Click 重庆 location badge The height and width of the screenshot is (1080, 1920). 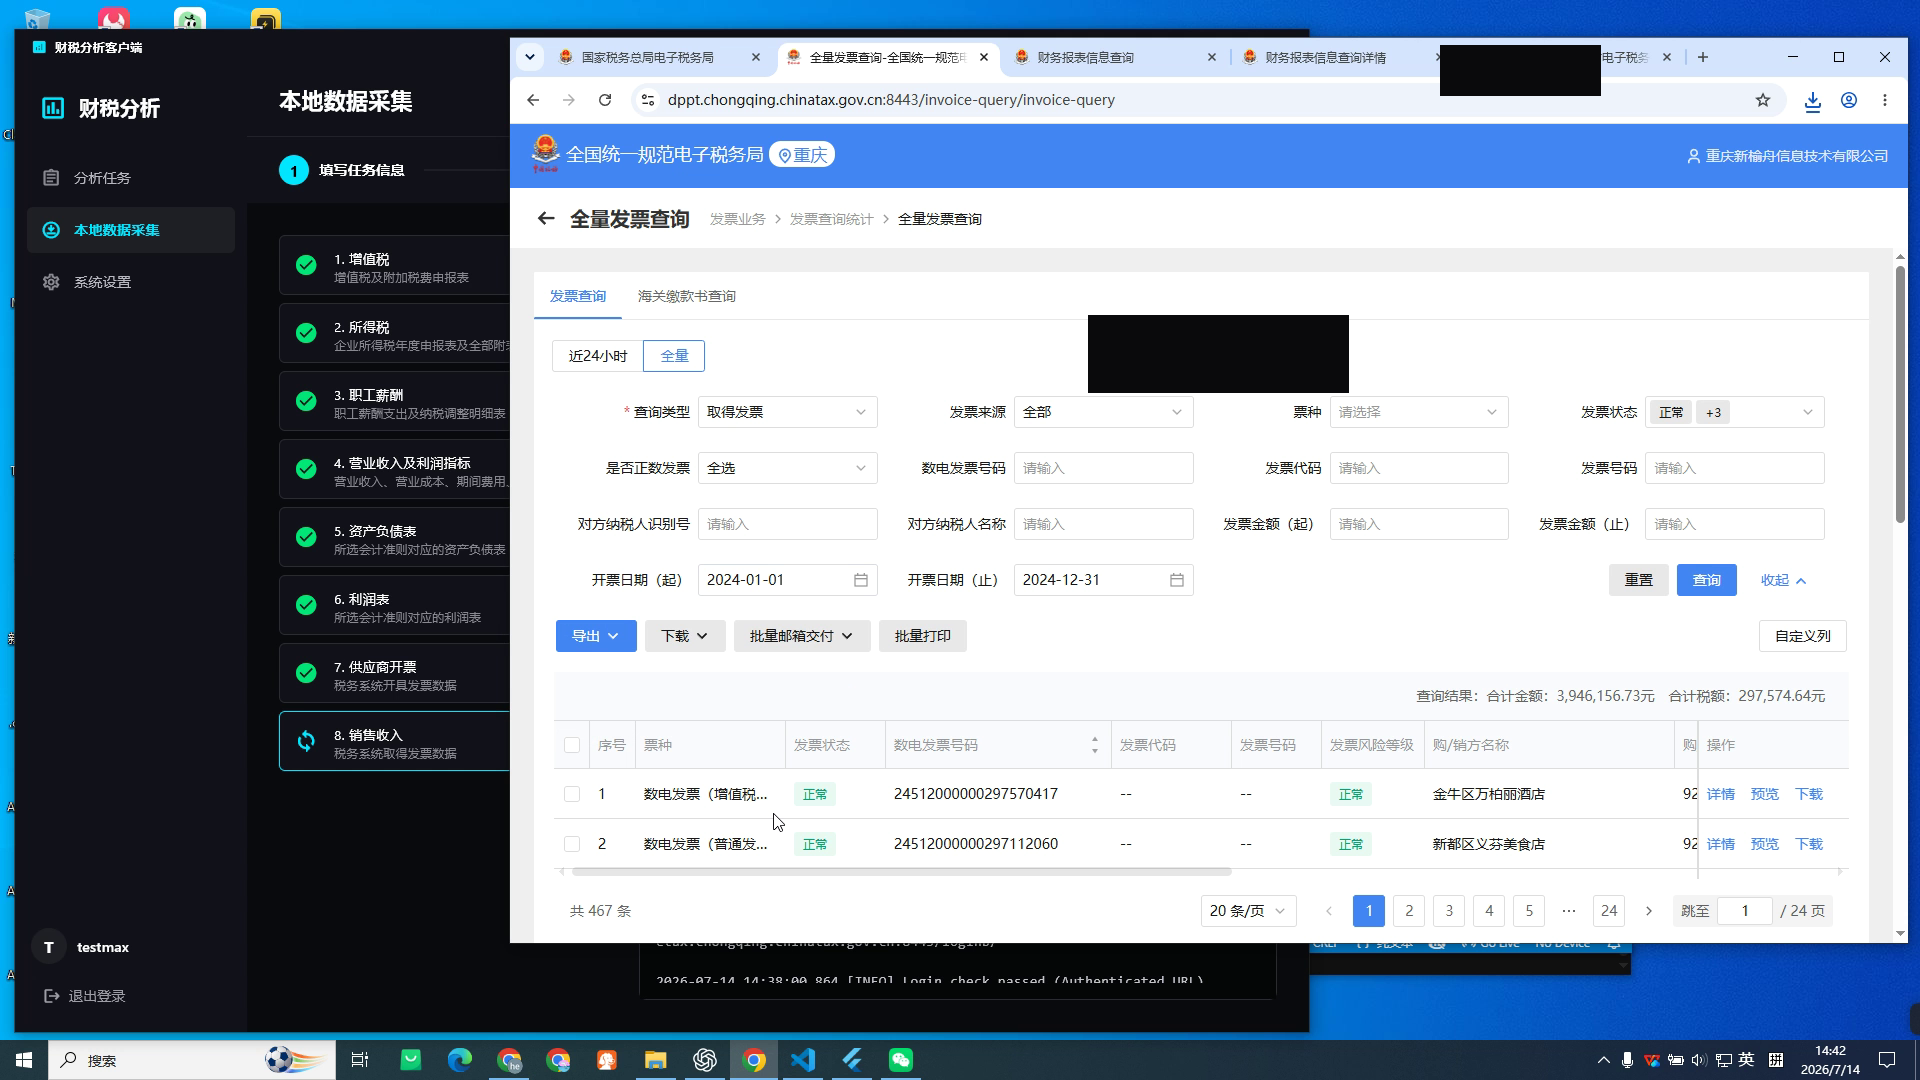(802, 155)
